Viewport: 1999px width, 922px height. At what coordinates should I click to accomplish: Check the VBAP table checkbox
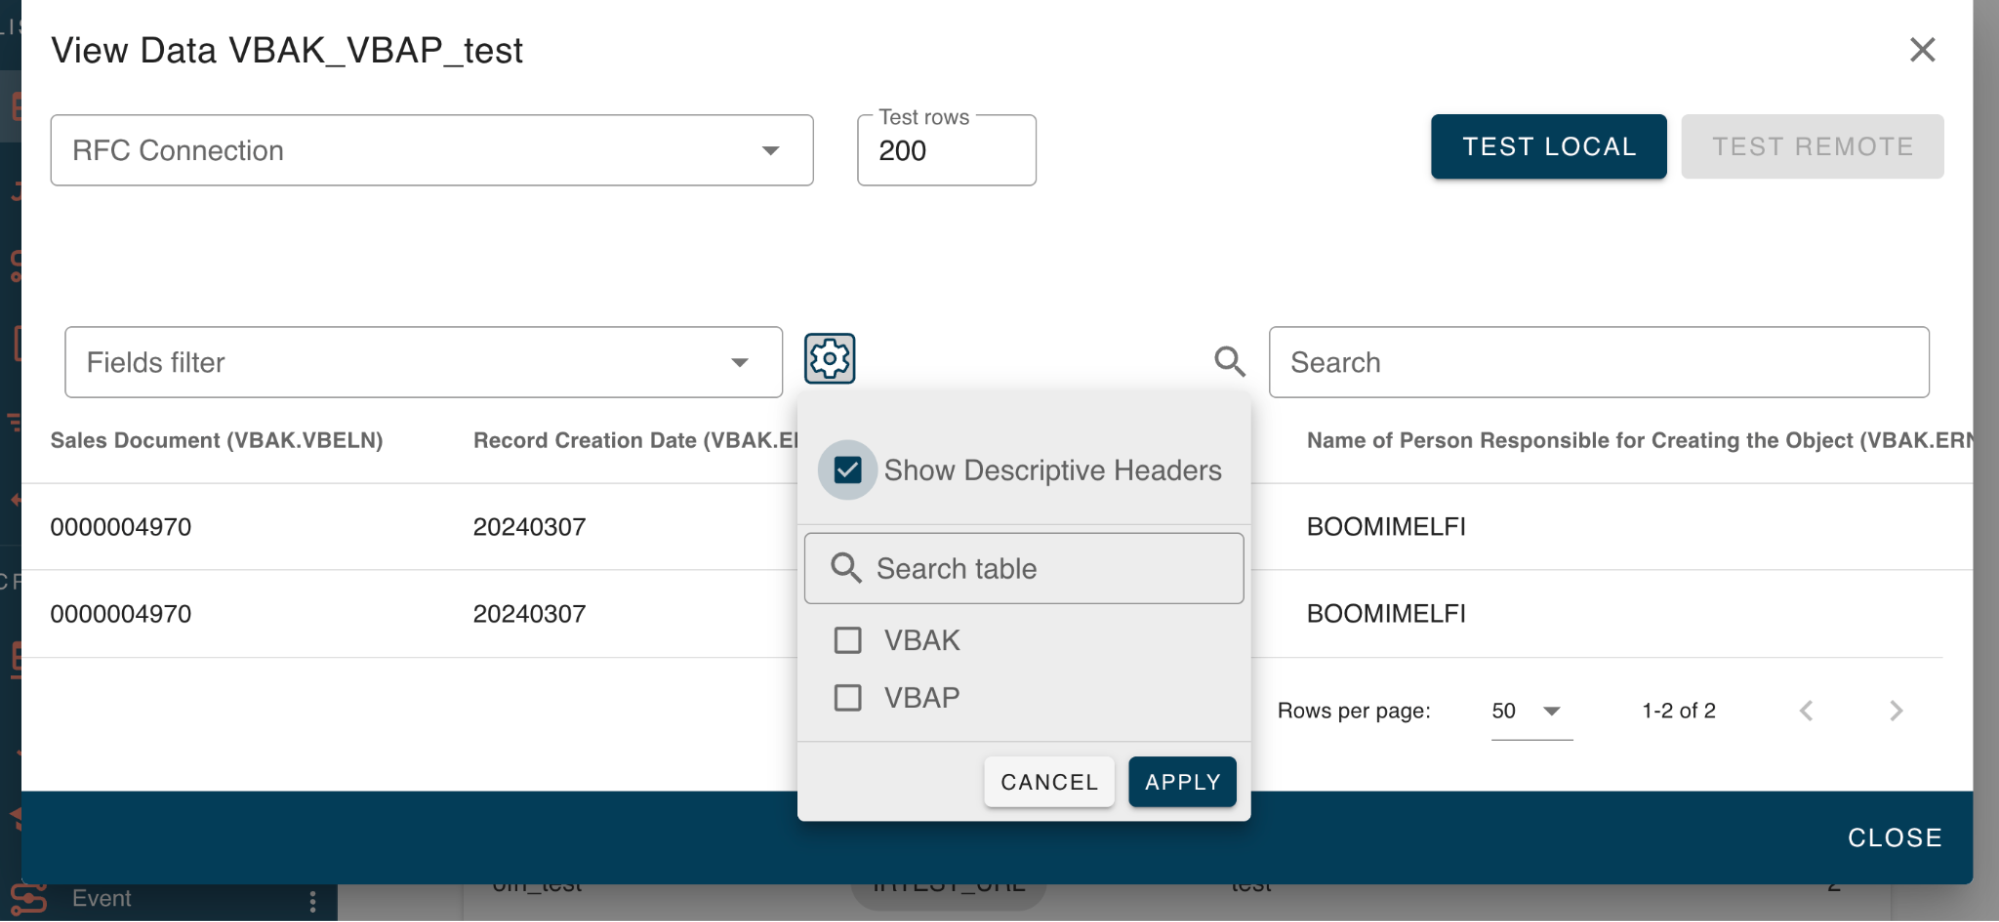pyautogui.click(x=847, y=698)
